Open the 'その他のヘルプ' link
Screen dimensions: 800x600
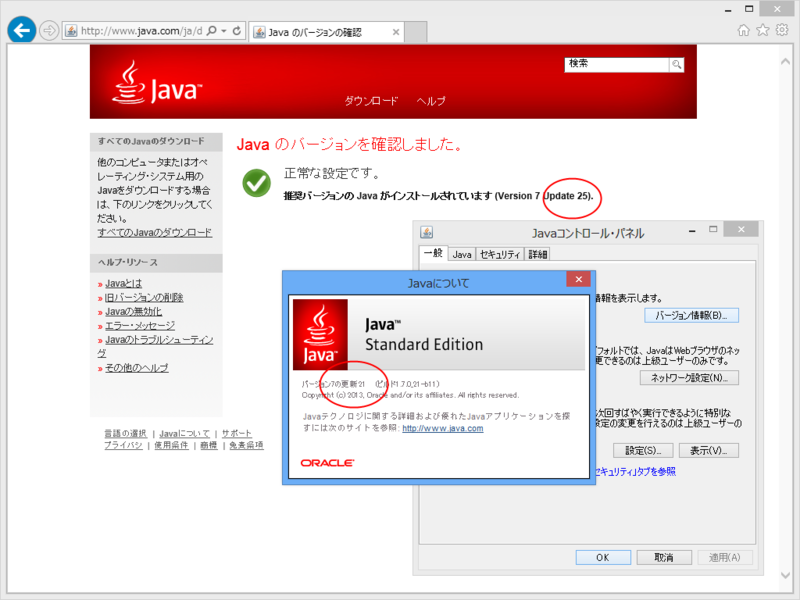[x=137, y=368]
